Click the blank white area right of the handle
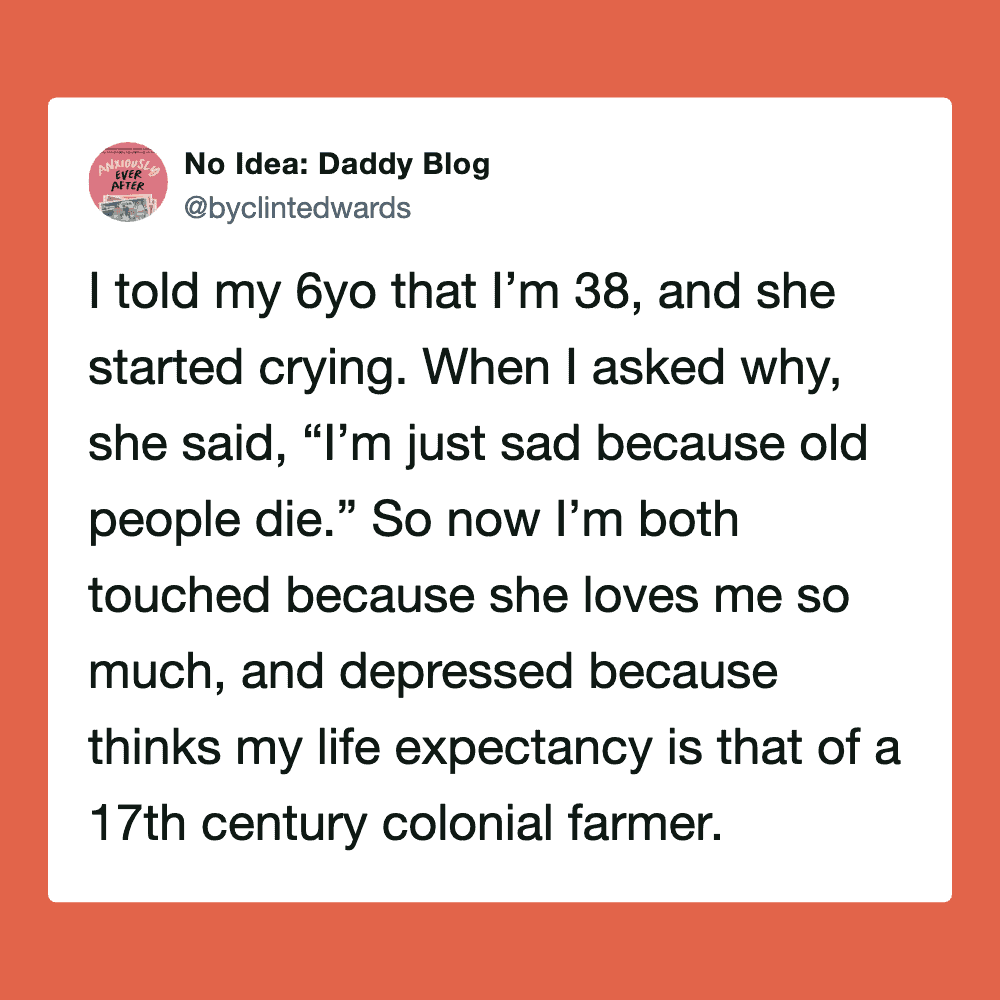1000x1000 pixels. (x=700, y=207)
